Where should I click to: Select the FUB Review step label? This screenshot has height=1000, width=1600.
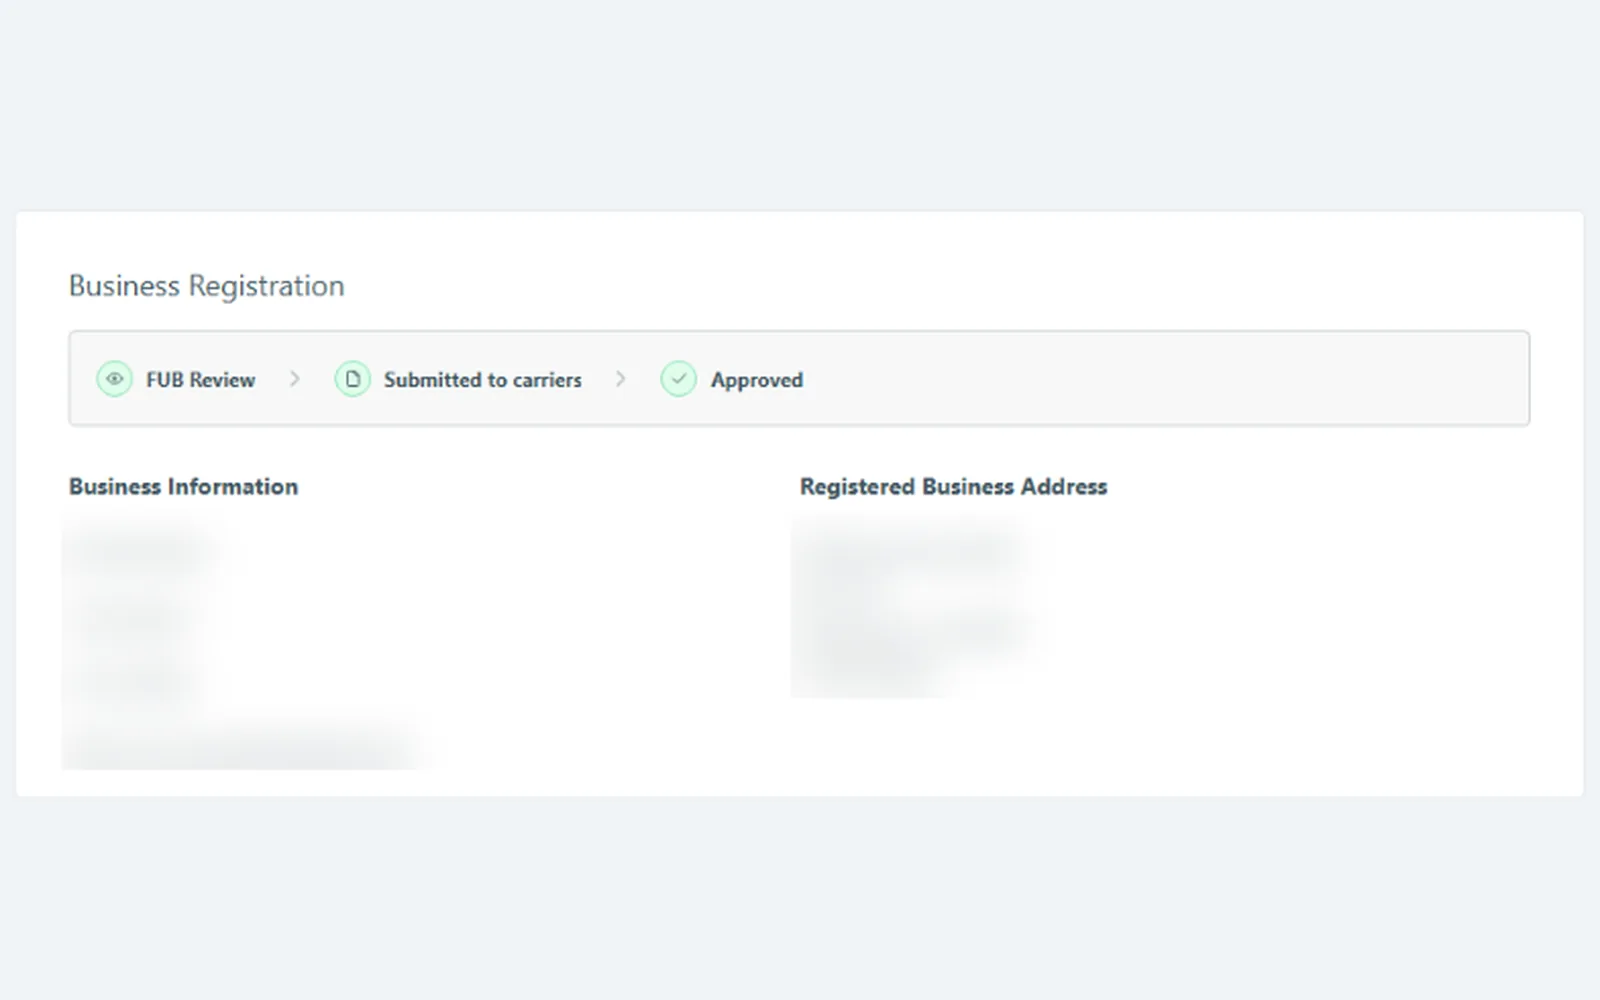[200, 380]
